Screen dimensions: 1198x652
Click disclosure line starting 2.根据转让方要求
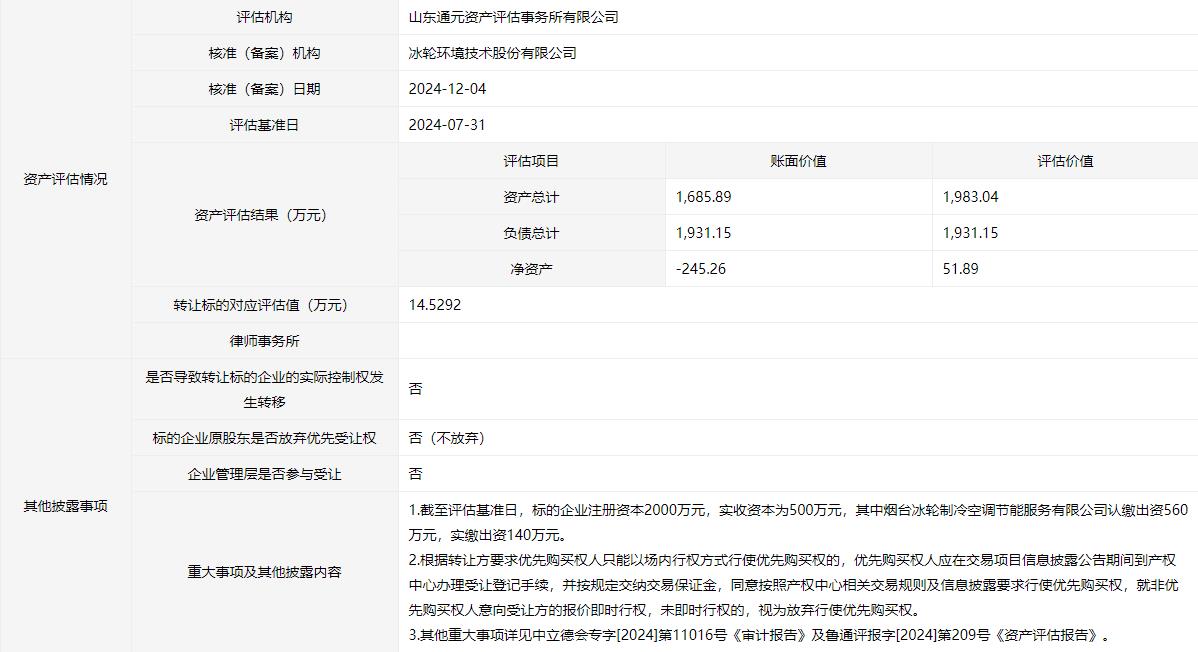795,585
